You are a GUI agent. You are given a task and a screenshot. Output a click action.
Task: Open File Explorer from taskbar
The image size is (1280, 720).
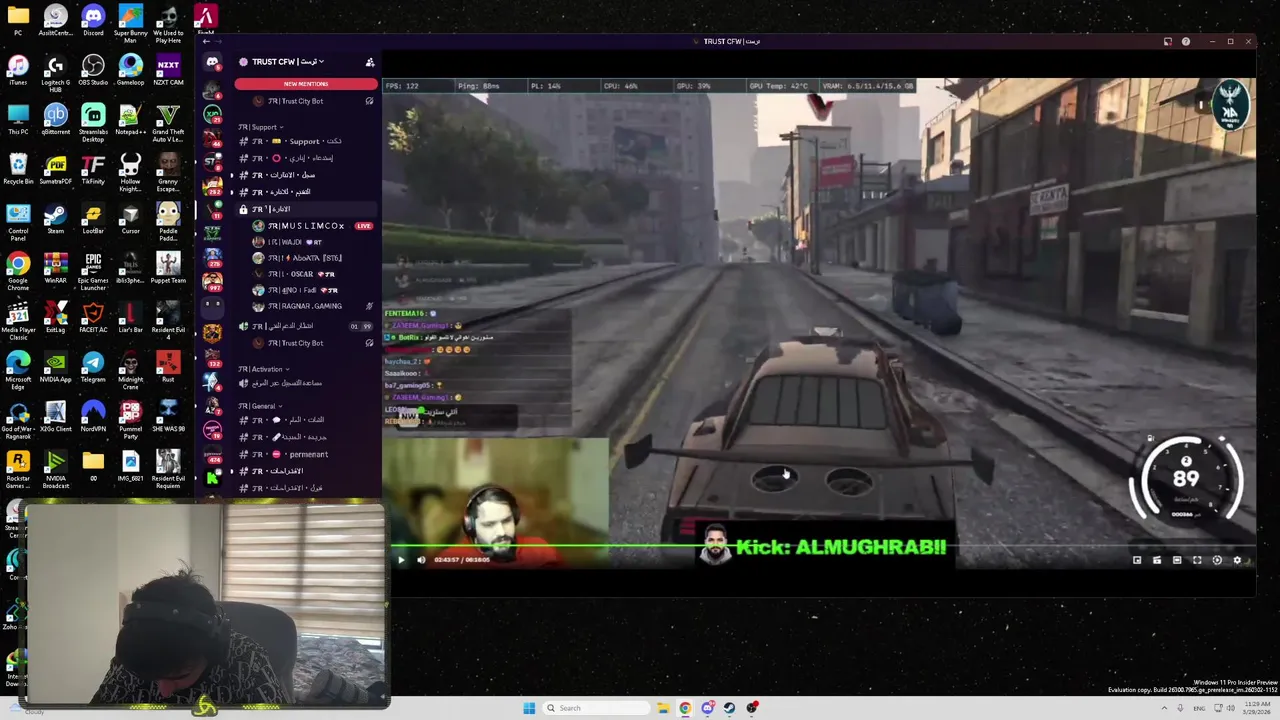pos(662,708)
